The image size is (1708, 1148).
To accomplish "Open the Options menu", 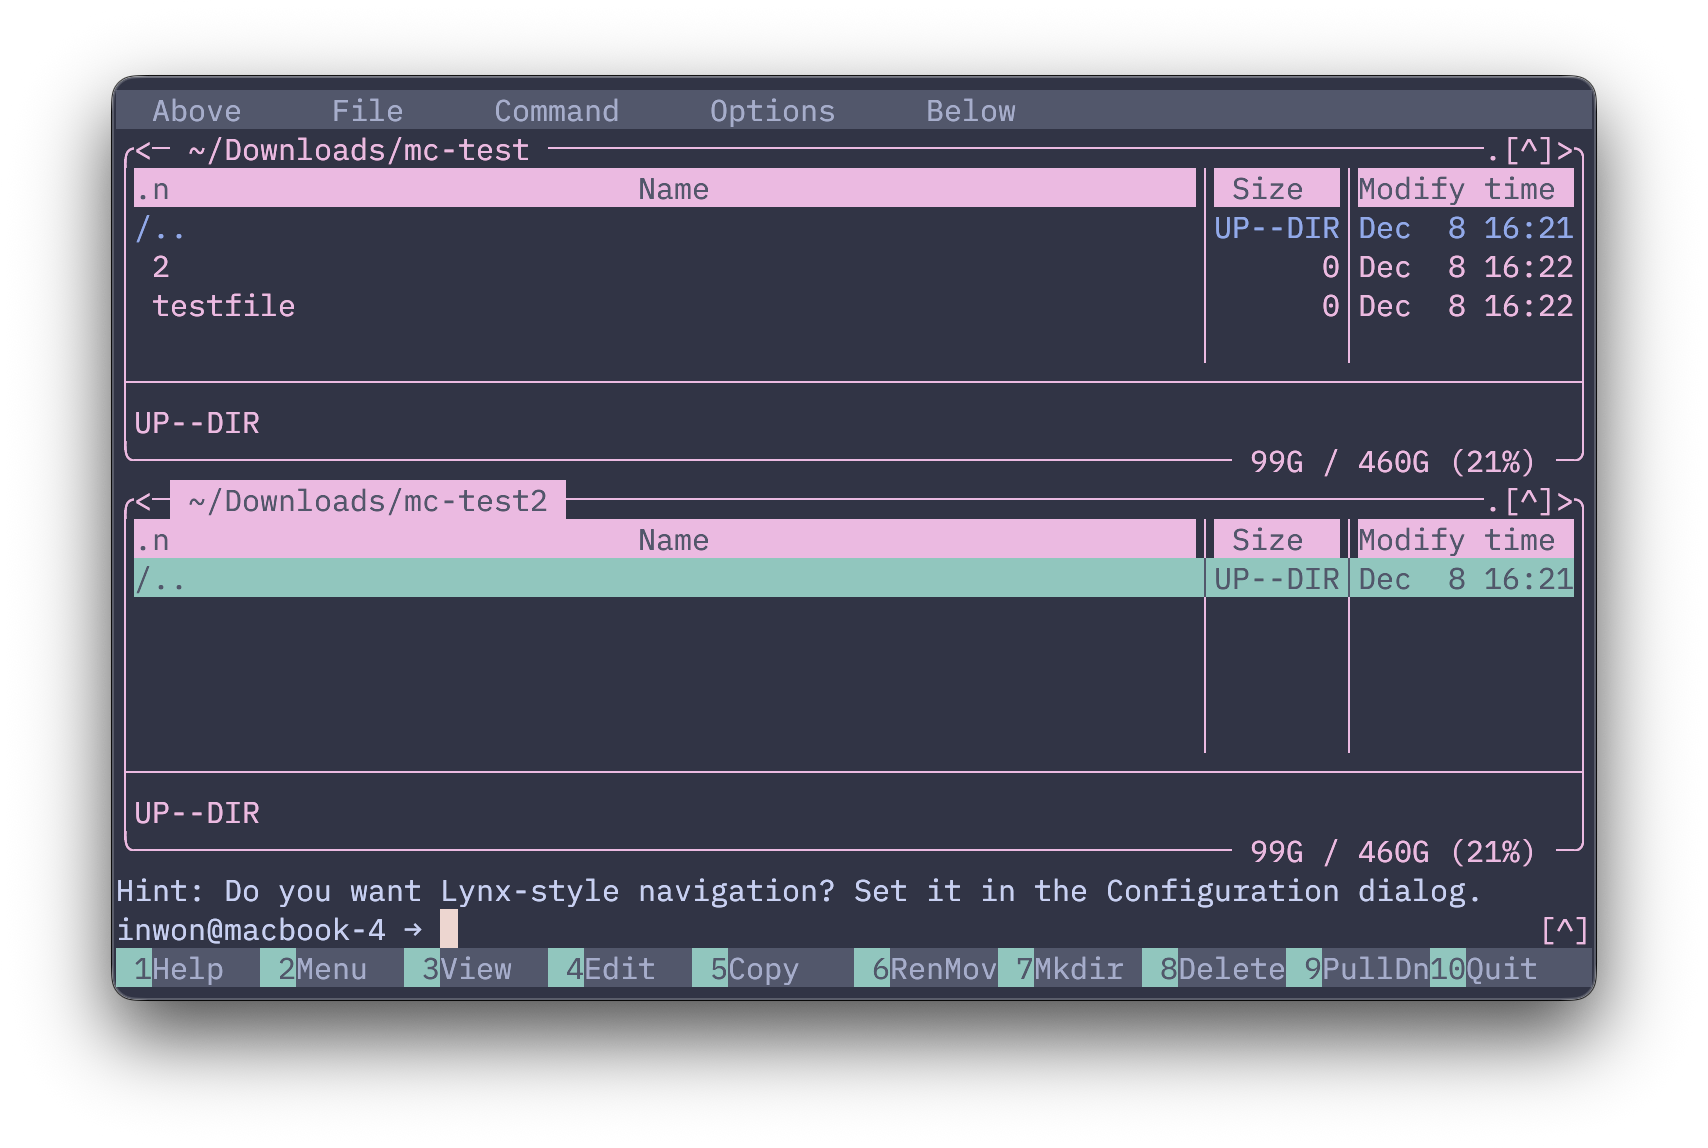I will [771, 110].
